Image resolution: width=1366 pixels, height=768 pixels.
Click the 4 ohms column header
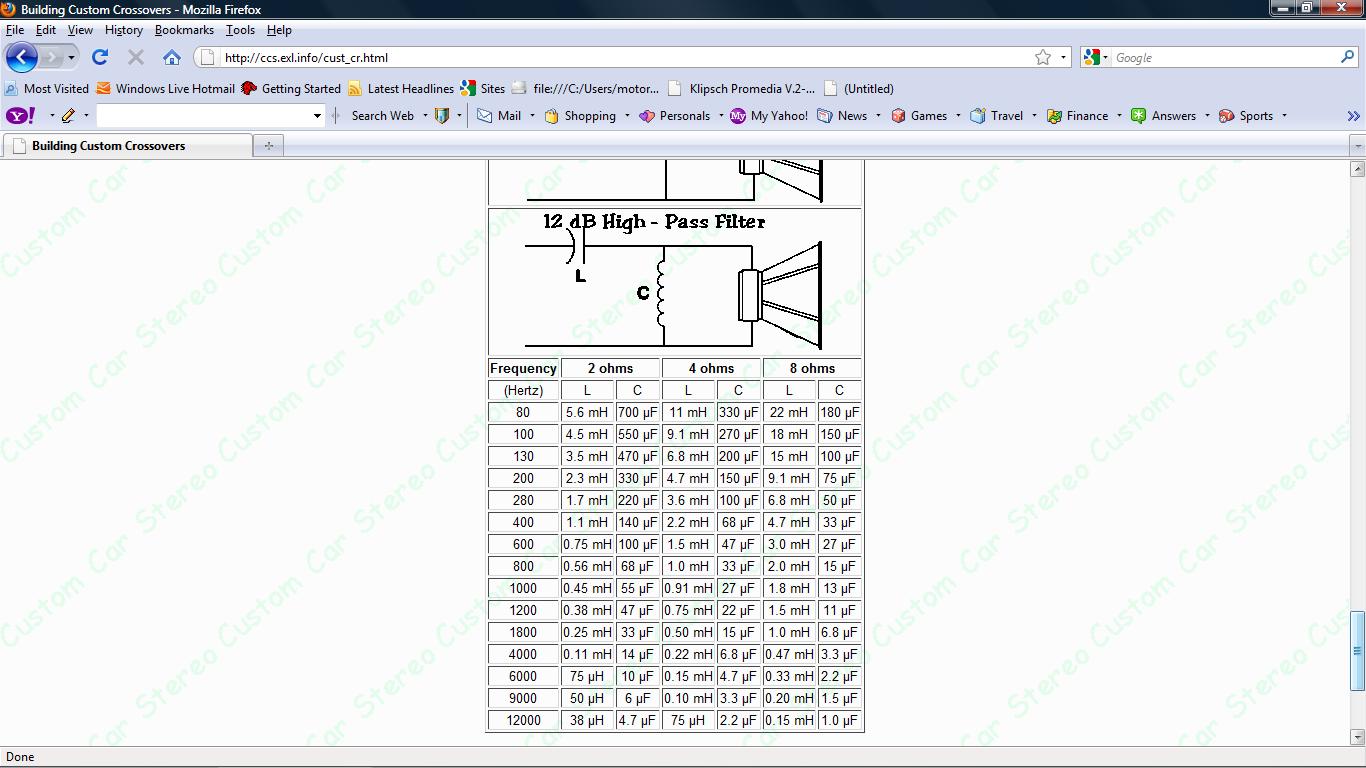pyautogui.click(x=711, y=368)
